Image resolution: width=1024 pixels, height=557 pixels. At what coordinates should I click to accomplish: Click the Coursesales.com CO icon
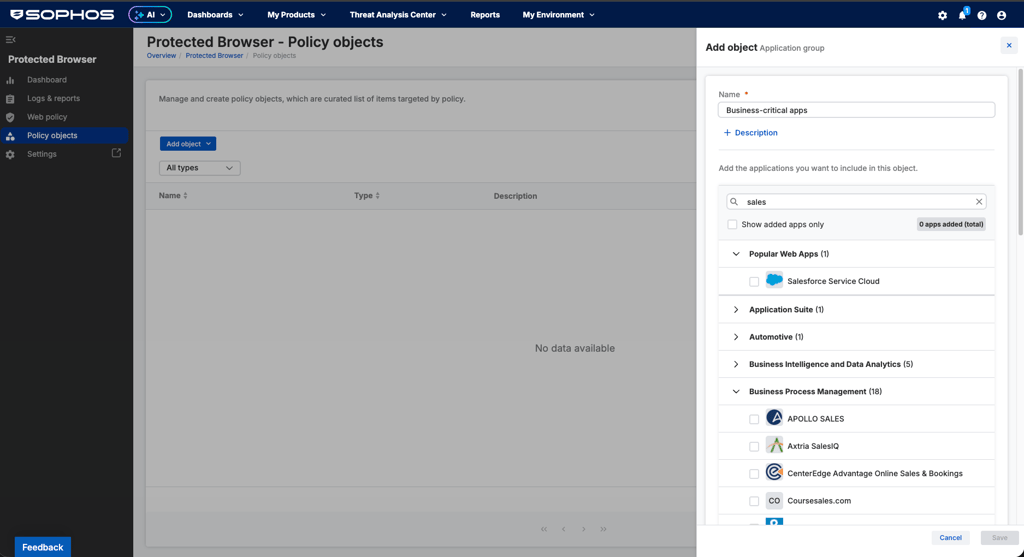tap(774, 500)
